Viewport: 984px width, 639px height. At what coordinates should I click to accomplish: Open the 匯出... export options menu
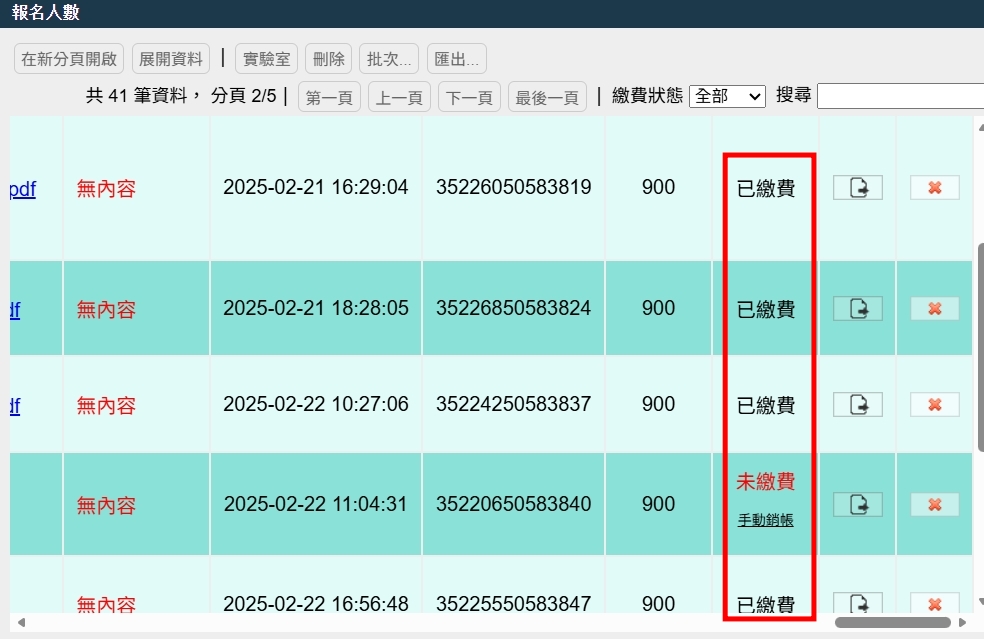tap(456, 58)
